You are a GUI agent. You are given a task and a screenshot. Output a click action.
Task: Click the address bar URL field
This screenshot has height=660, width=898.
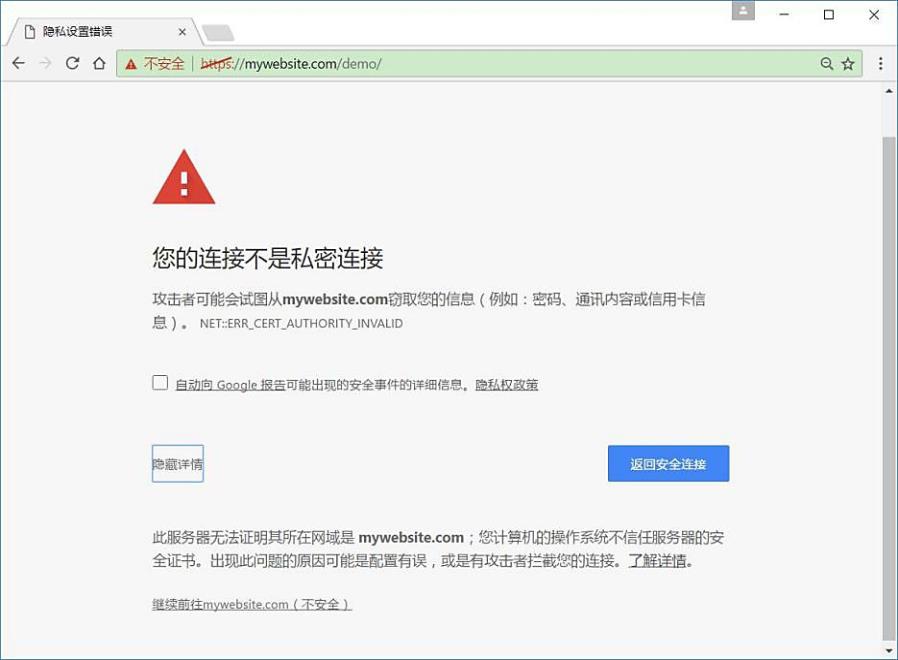[x=490, y=64]
